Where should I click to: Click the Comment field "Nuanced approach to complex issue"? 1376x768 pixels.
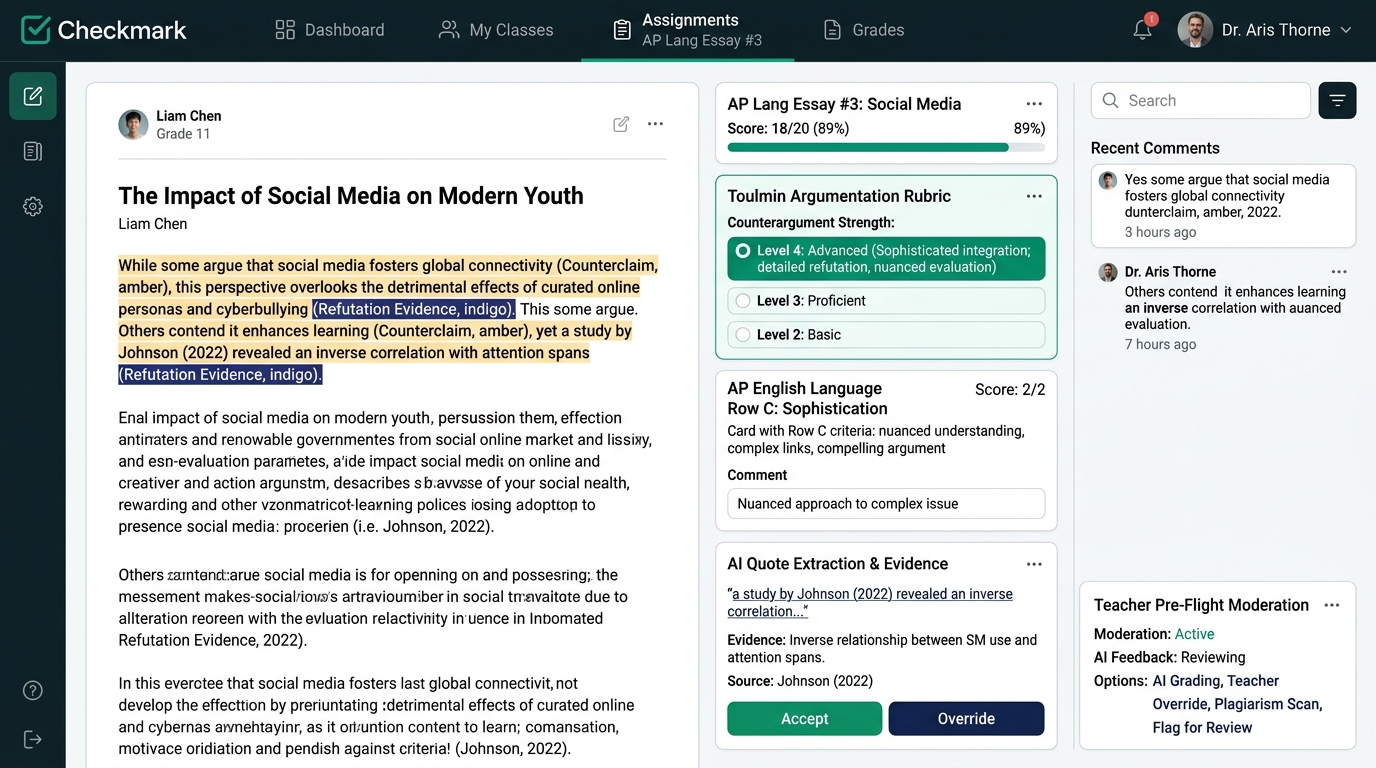coord(886,504)
